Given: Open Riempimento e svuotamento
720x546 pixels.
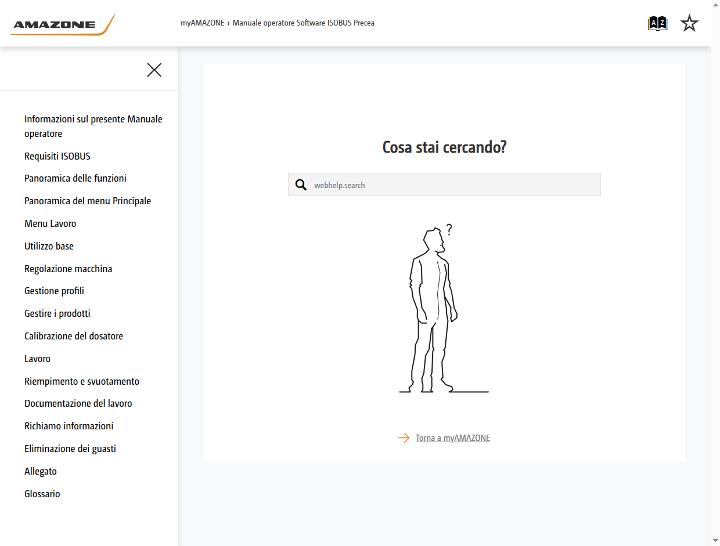Looking at the screenshot, I should (82, 381).
